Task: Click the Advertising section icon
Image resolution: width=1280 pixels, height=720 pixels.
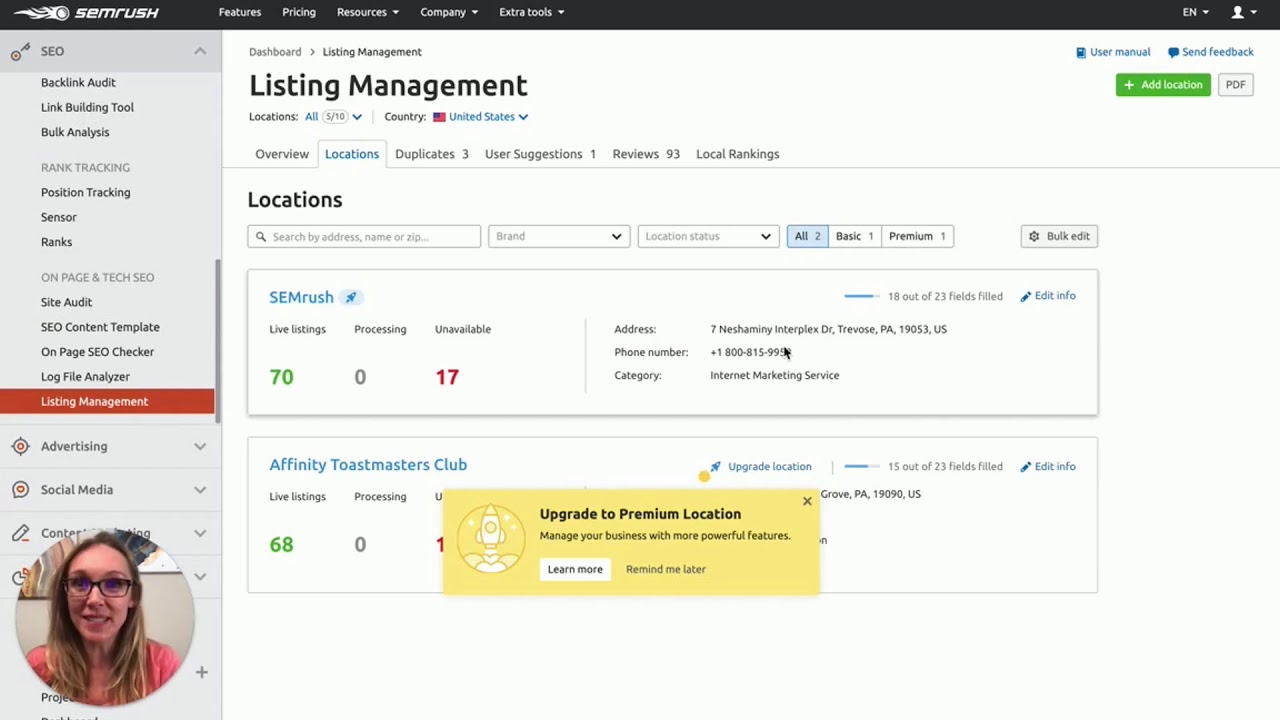Action: pyautogui.click(x=20, y=446)
